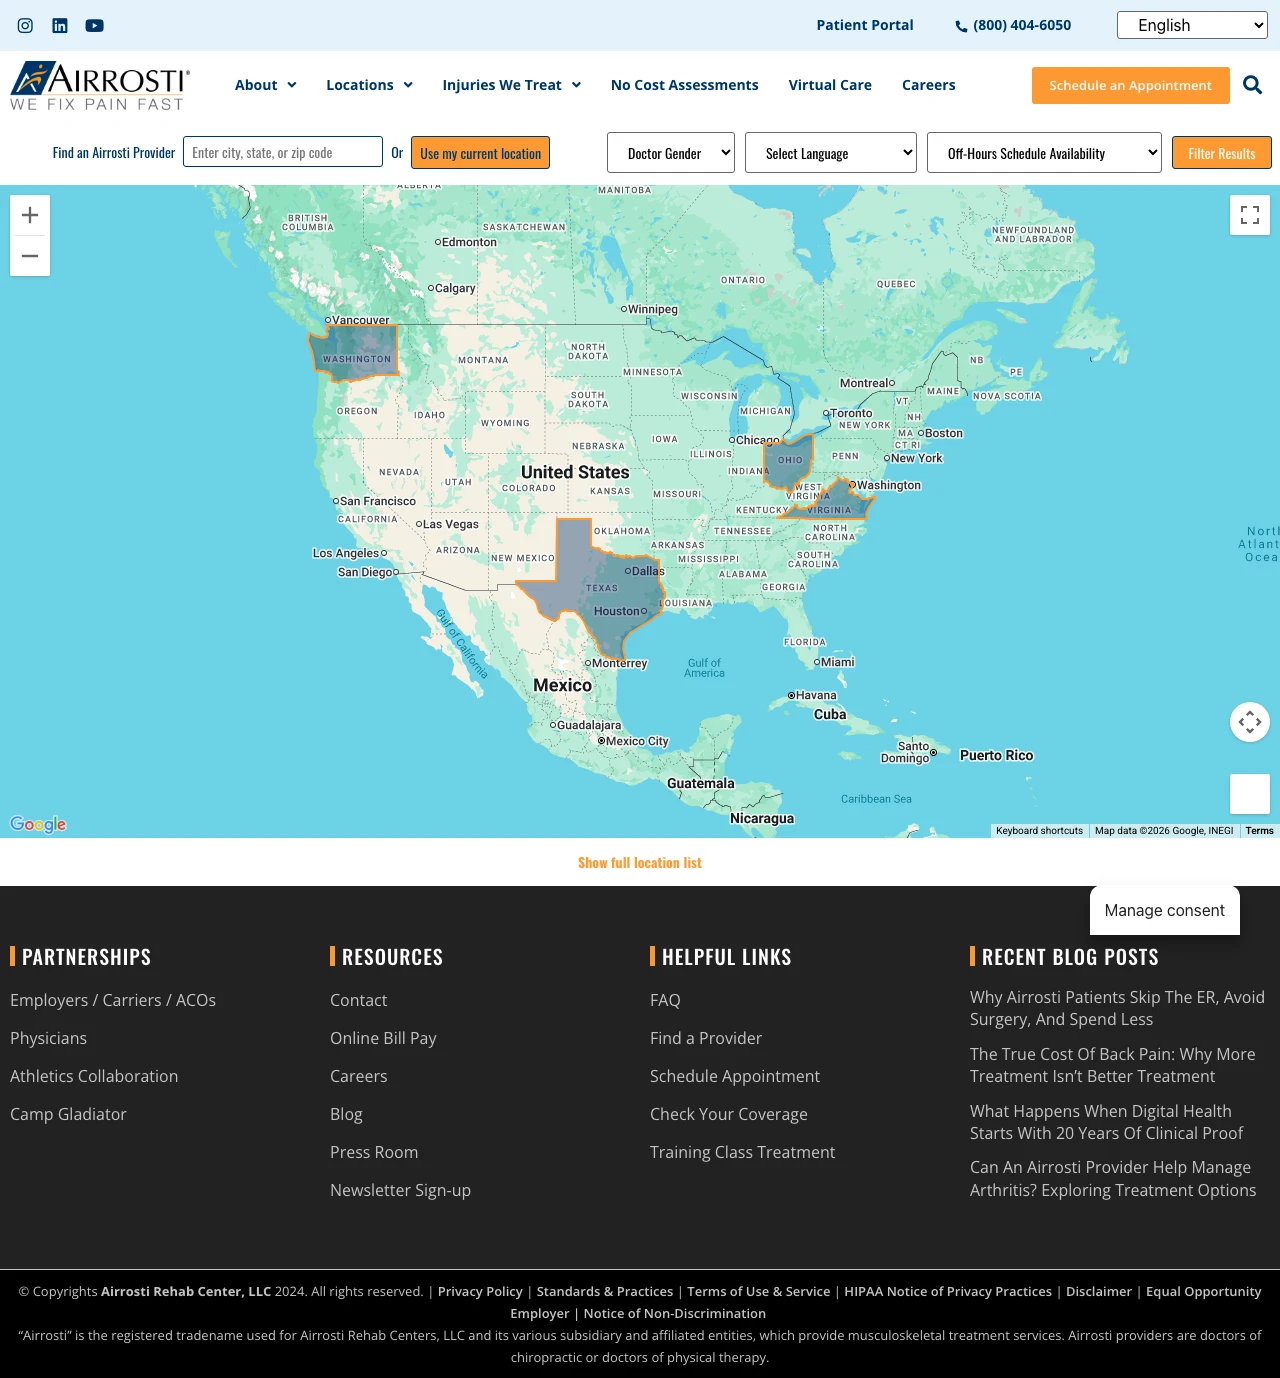Open Check Your Coverage link

729,1114
